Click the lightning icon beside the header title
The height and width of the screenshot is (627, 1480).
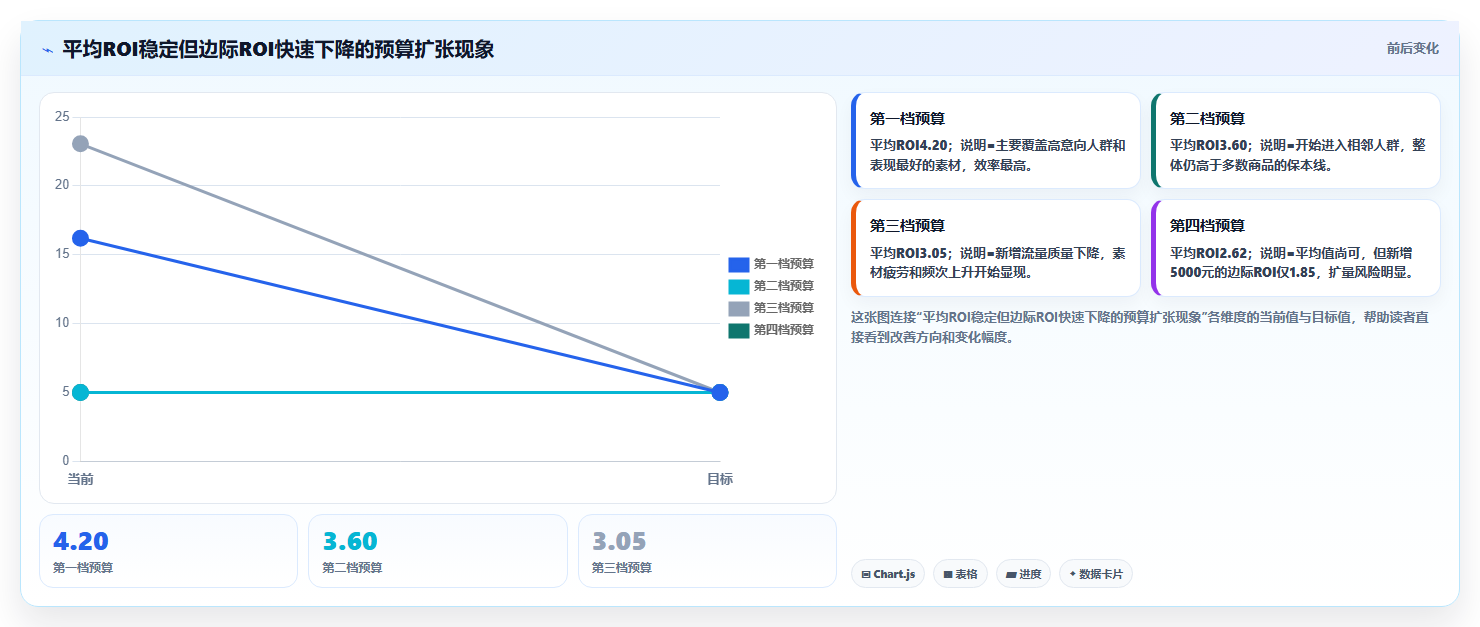(x=47, y=49)
